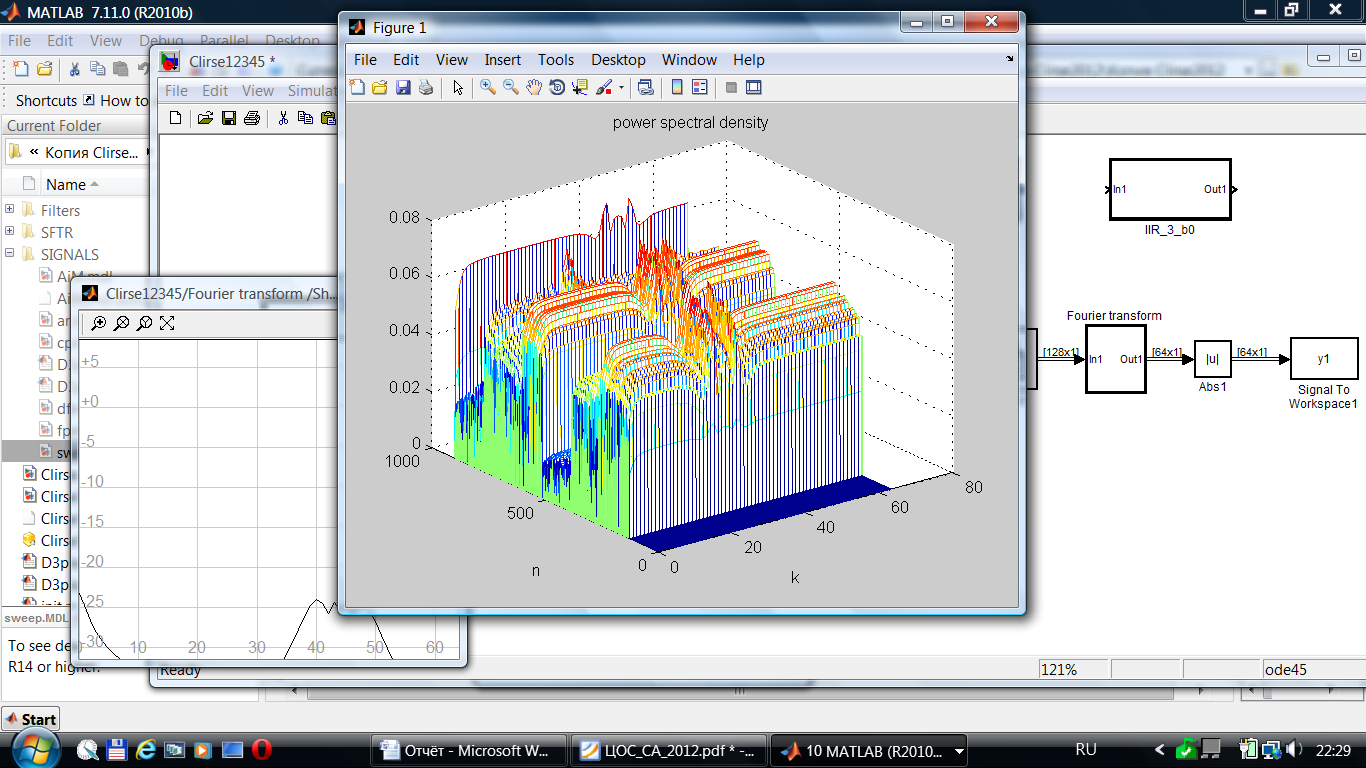Click the Shortcuts label in the MATLAB toolbar
Image resolution: width=1366 pixels, height=768 pixels.
46,100
